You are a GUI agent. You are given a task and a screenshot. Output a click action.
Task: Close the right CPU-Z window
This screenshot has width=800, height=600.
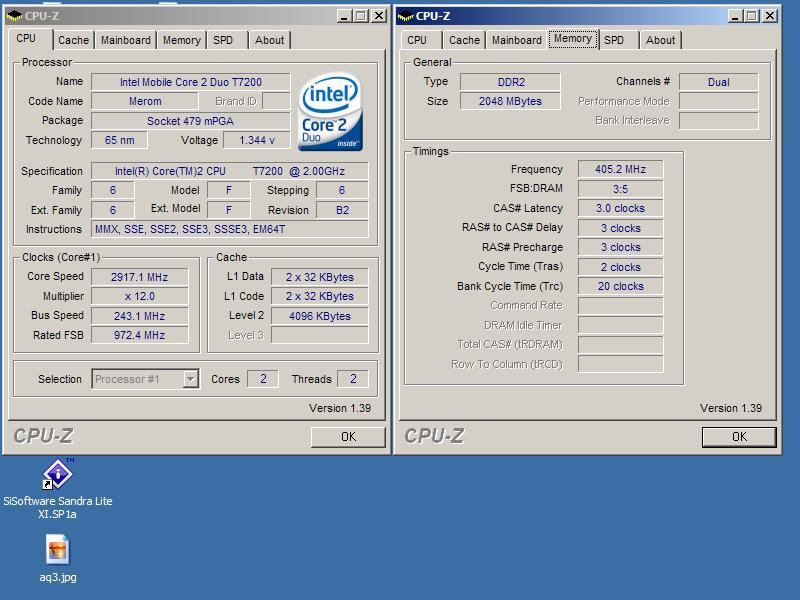[x=769, y=16]
